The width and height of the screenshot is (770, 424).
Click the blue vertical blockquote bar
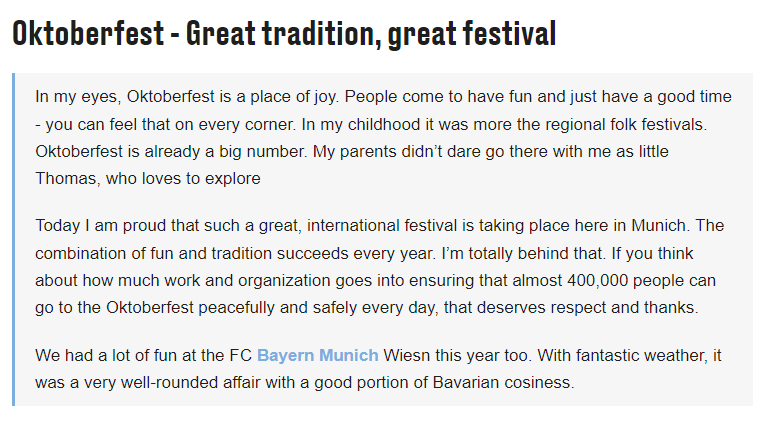click(x=13, y=239)
